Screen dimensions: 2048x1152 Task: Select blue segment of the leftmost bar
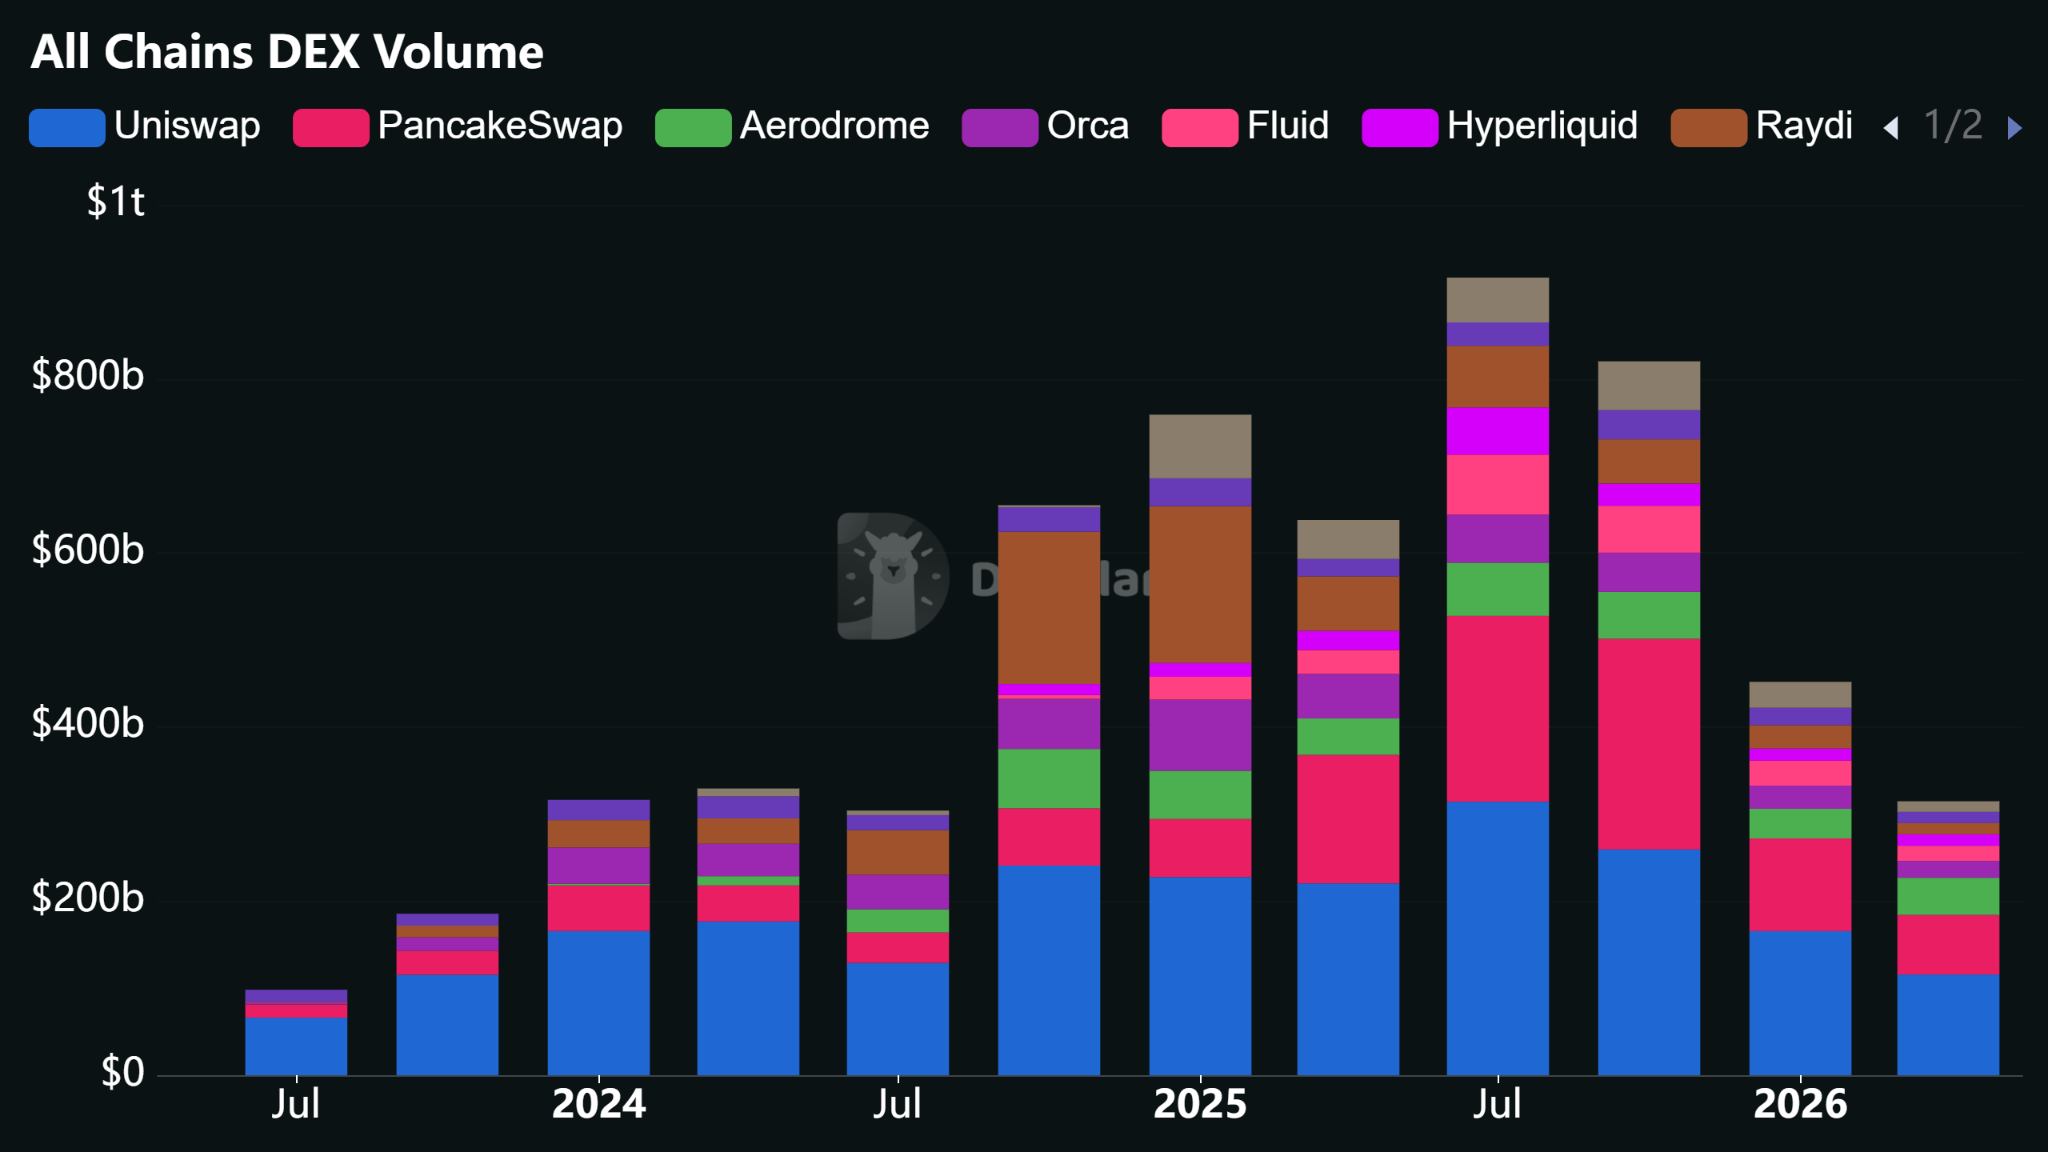[296, 1046]
